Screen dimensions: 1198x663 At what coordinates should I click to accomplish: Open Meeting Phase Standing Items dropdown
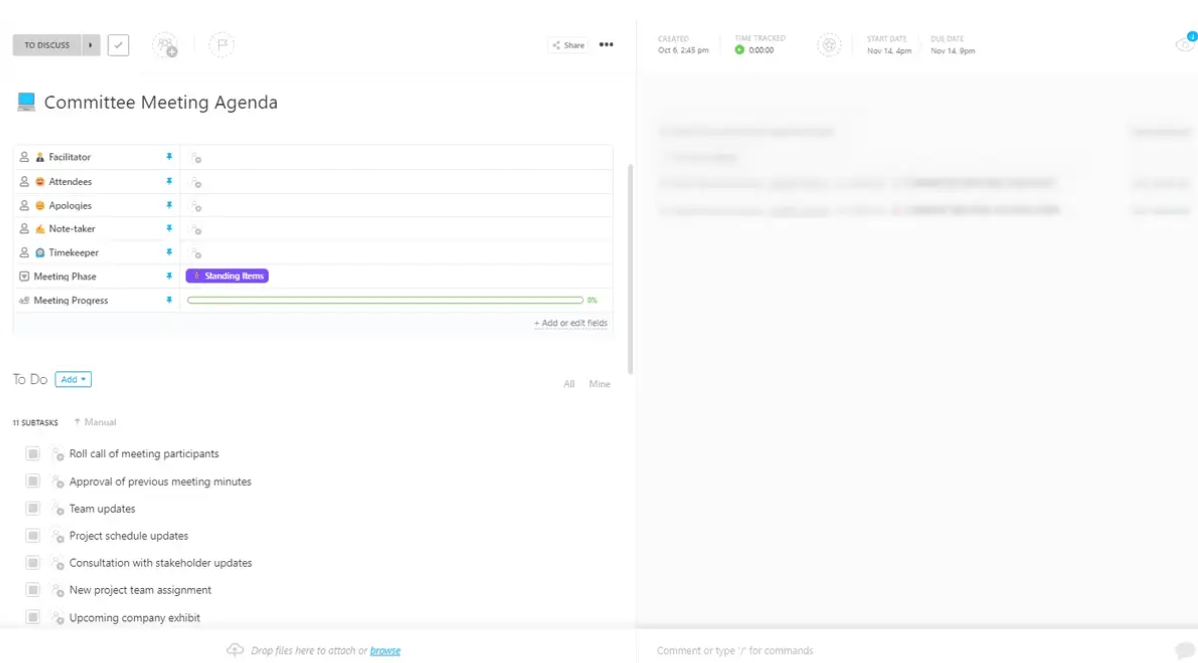(227, 276)
